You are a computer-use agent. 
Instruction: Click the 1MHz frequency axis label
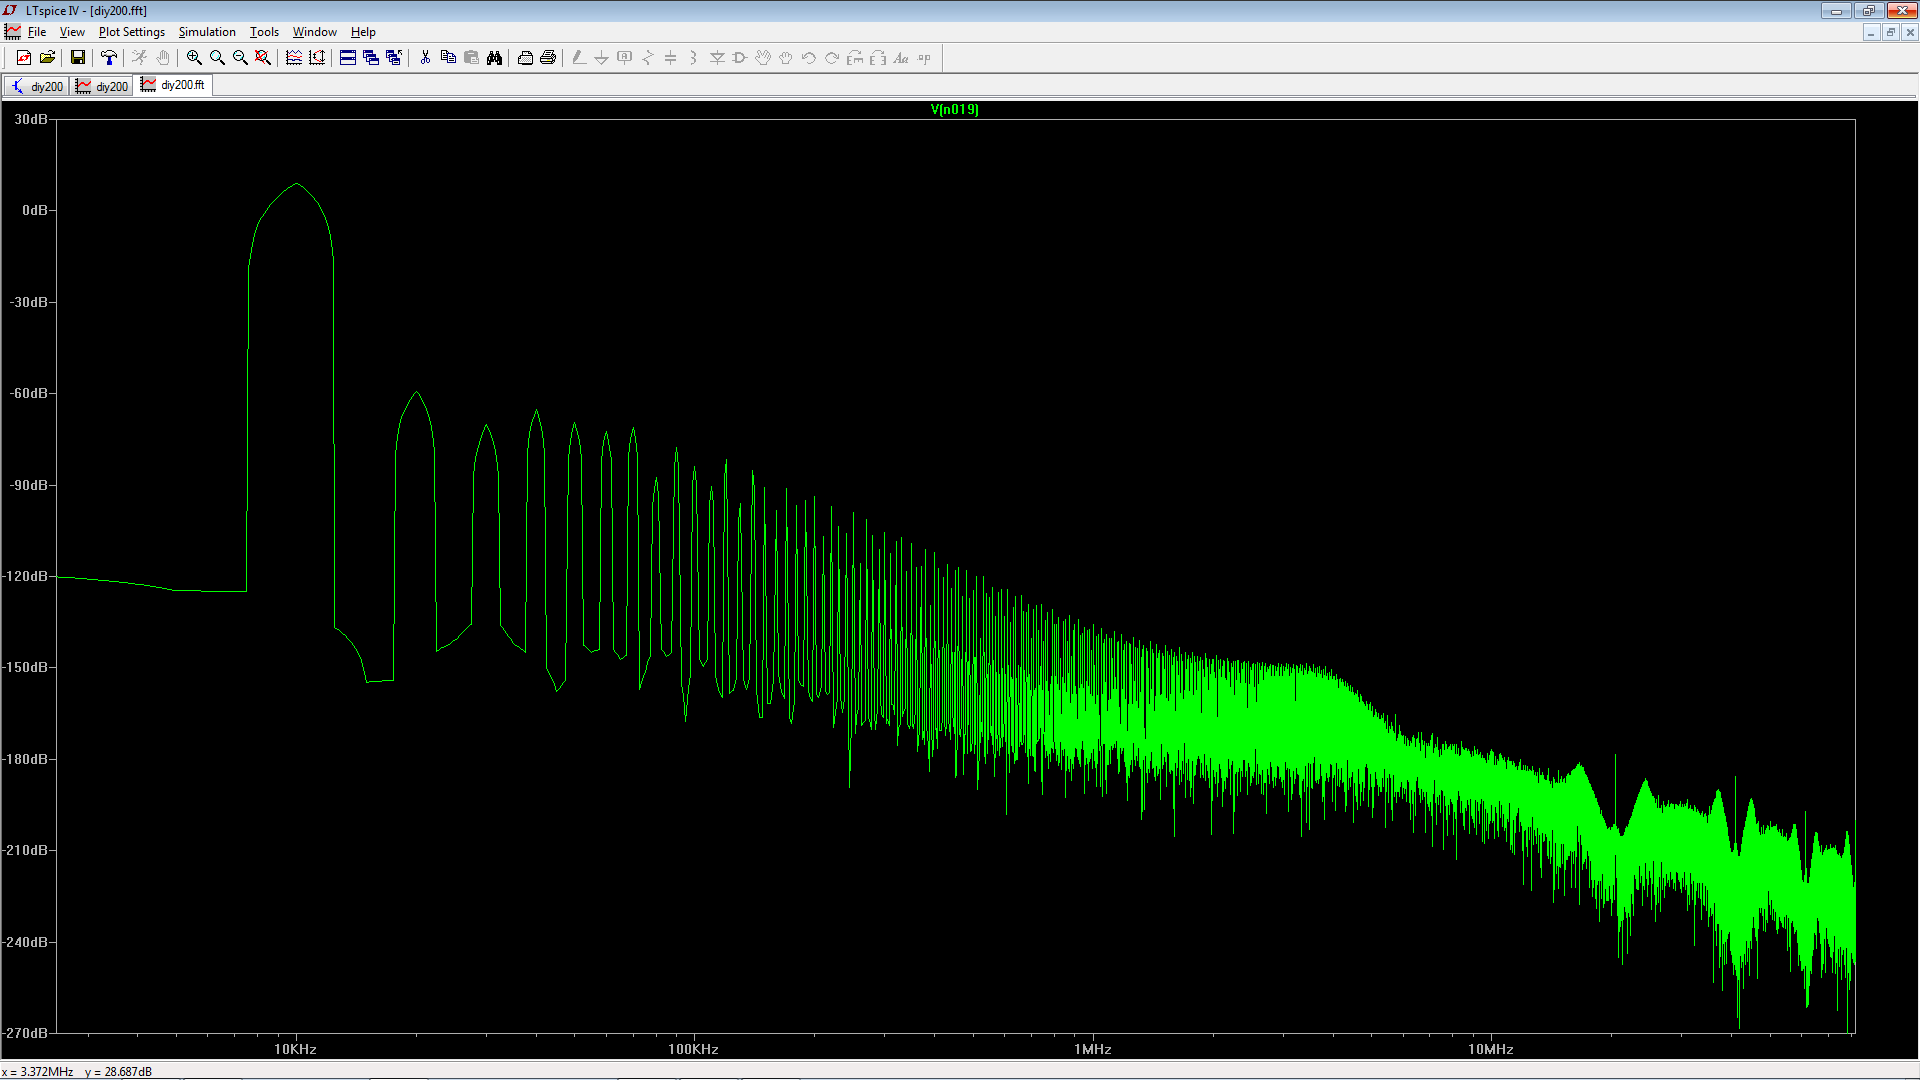(x=1093, y=1049)
